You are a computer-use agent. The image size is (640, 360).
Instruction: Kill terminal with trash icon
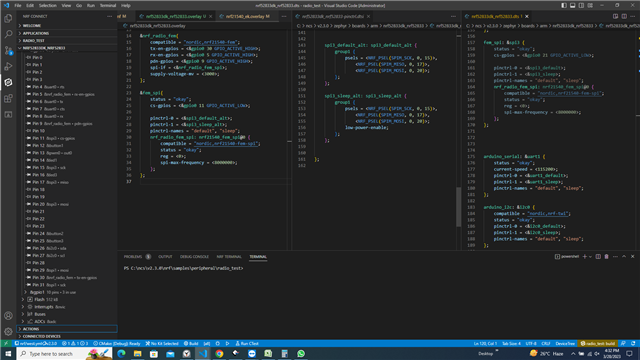pyautogui.click(x=607, y=257)
